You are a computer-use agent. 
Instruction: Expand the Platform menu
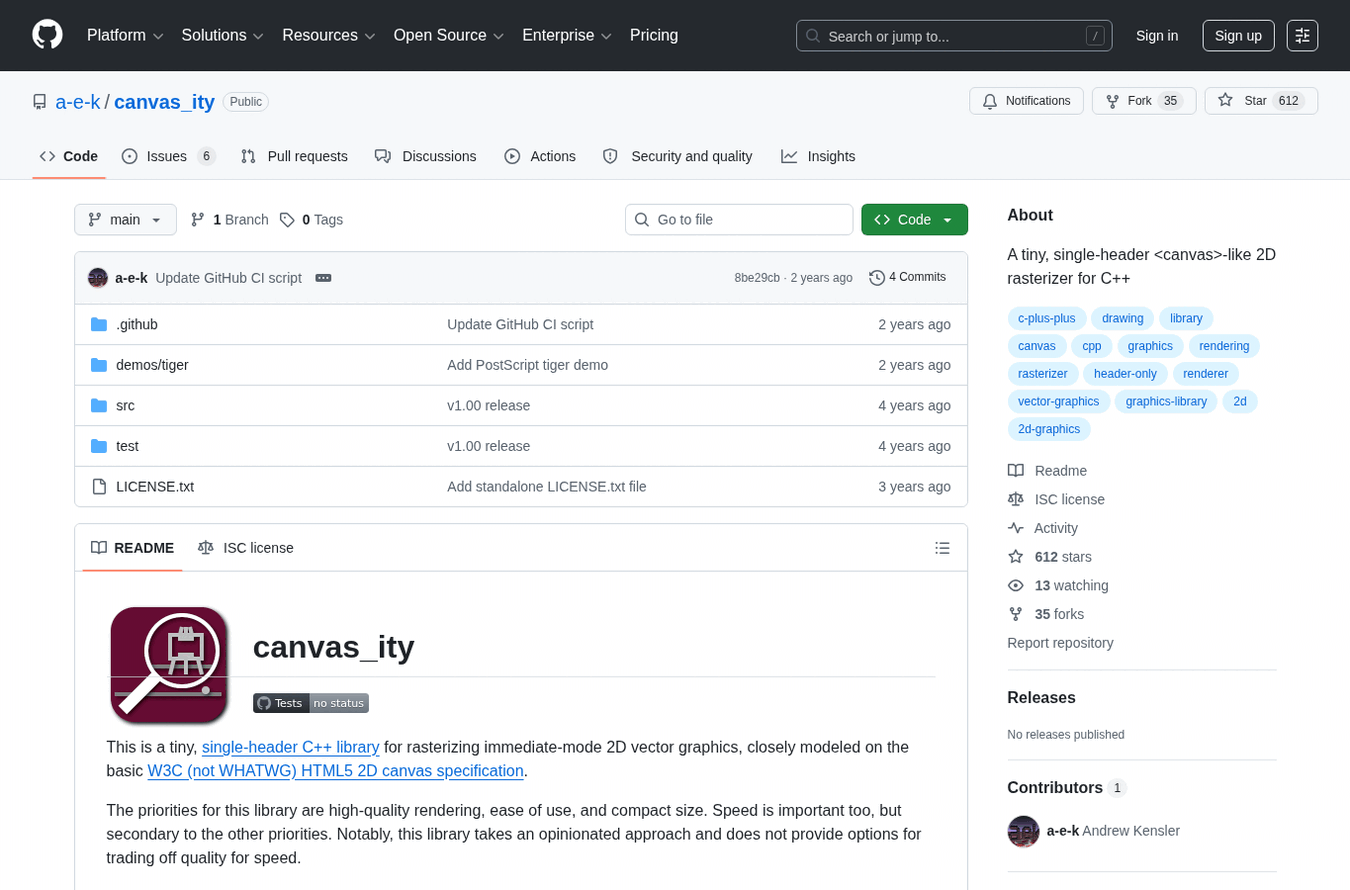tap(125, 35)
